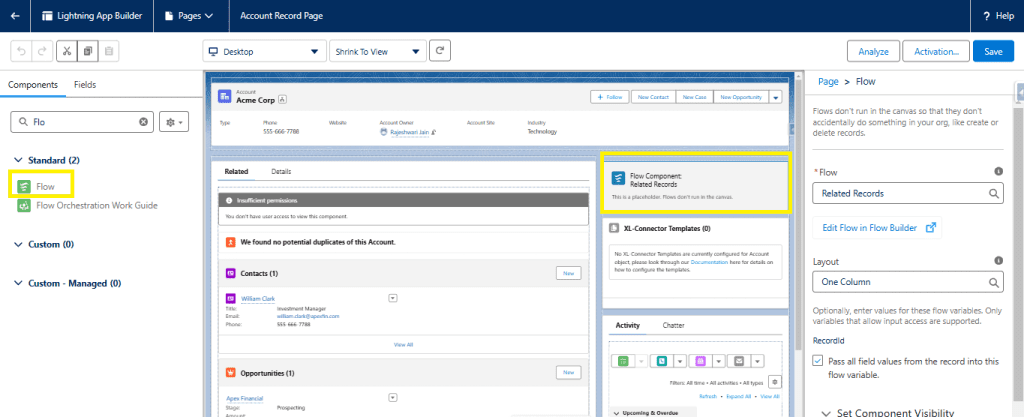Expand the Custom (0) section
Screen dimensions: 1024x417
coord(18,244)
